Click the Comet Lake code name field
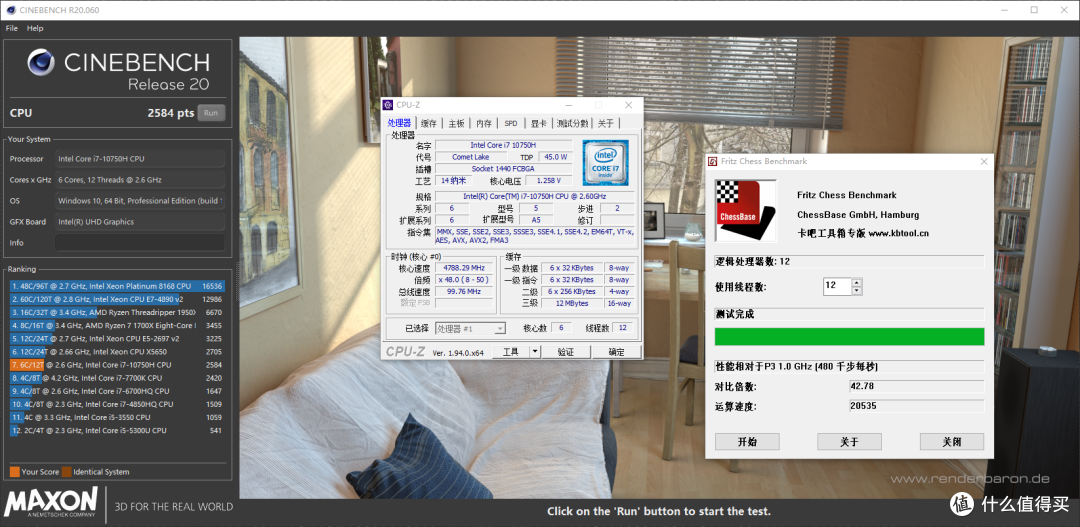1080x527 pixels. tap(470, 157)
